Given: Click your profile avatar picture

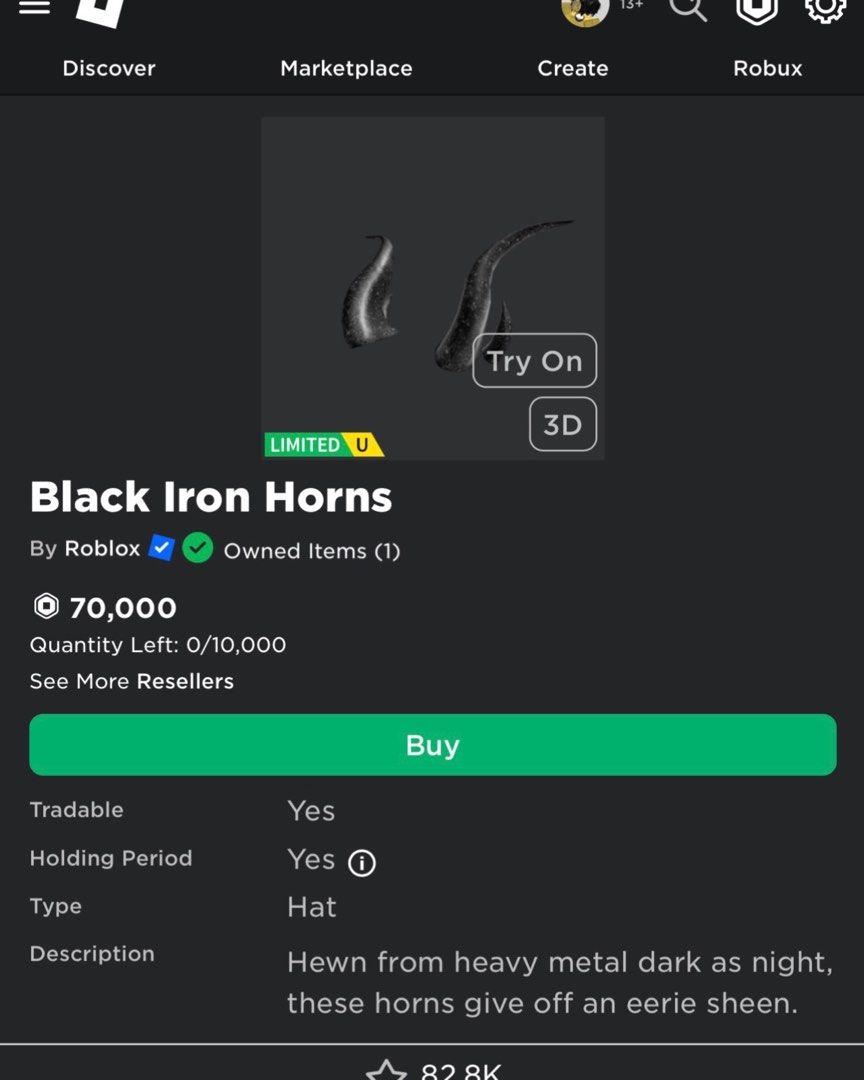Looking at the screenshot, I should [583, 12].
